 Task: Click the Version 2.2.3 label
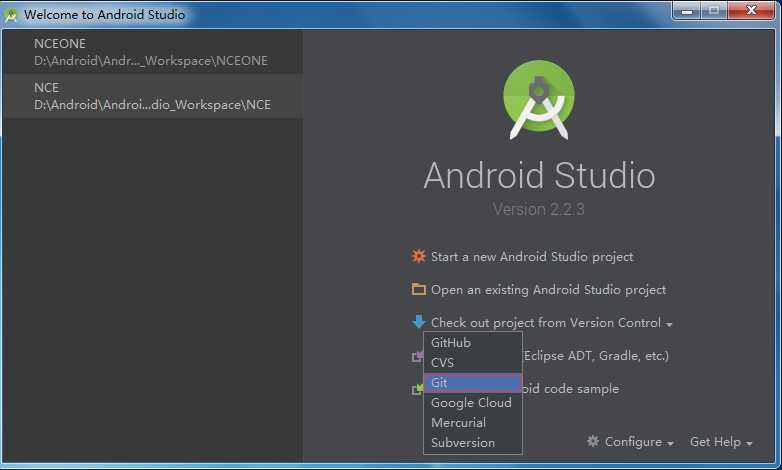tap(539, 209)
